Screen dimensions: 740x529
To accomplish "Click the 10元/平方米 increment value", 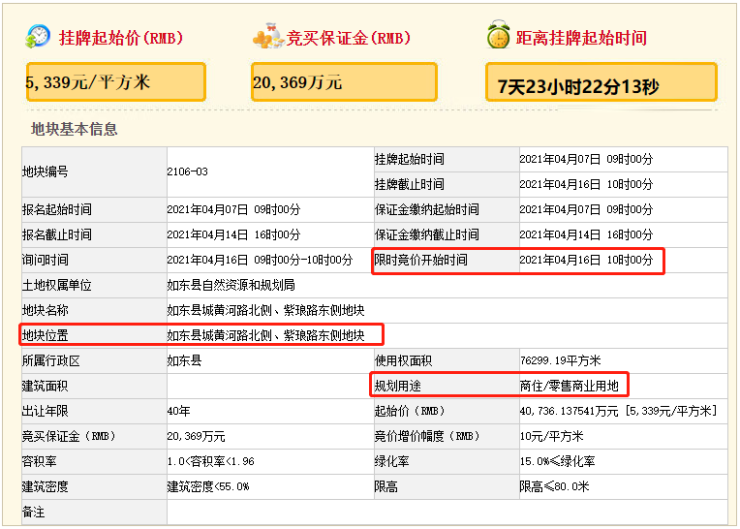I will coord(552,436).
